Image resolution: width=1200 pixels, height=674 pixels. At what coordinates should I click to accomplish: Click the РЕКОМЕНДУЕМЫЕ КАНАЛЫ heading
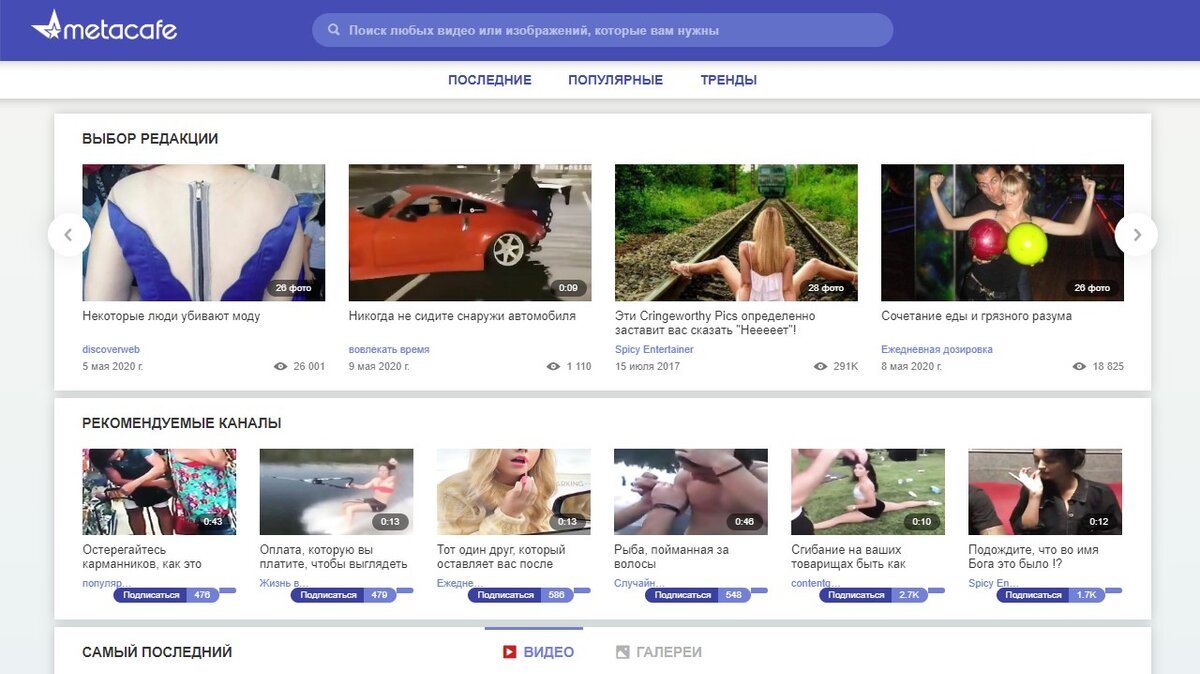tap(182, 424)
